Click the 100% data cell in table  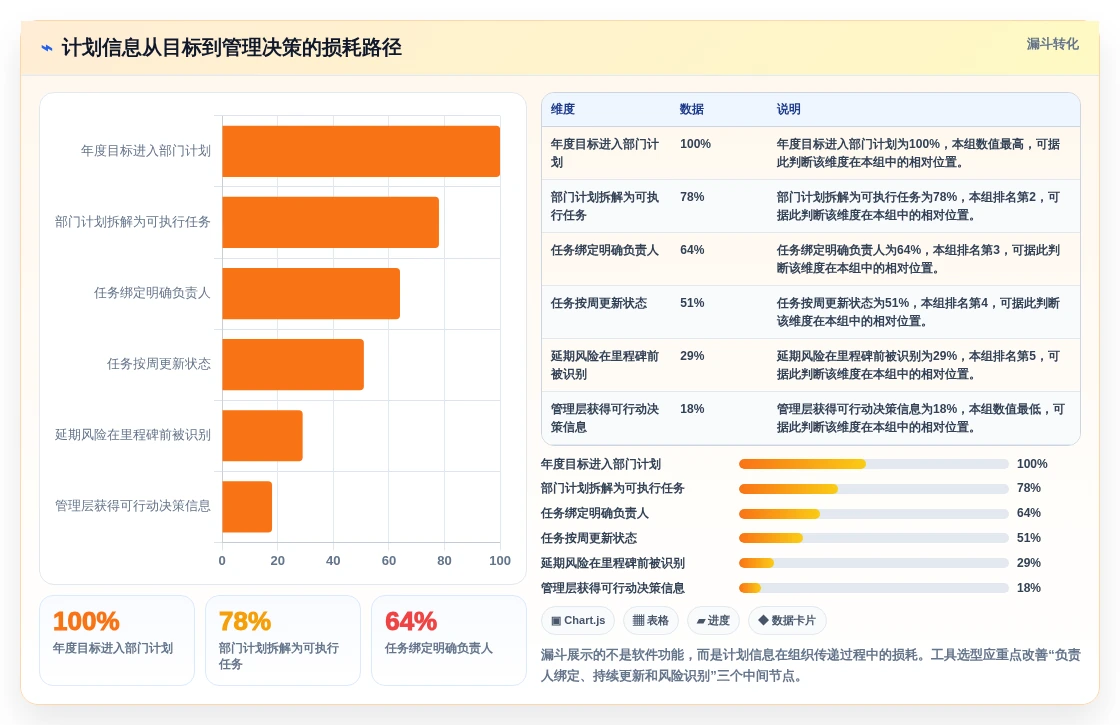click(695, 144)
